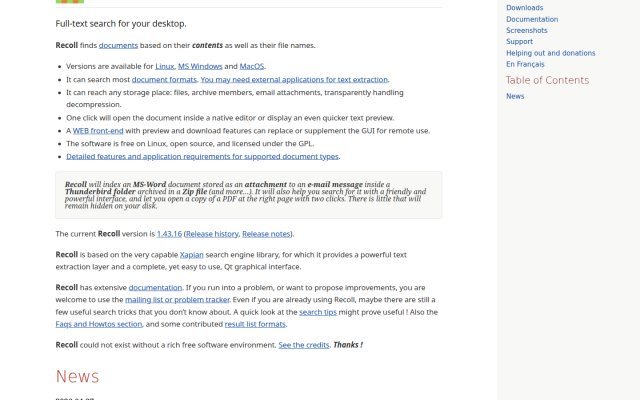This screenshot has height=400, width=640.
Task: Switch to En Français version
Action: [525, 64]
